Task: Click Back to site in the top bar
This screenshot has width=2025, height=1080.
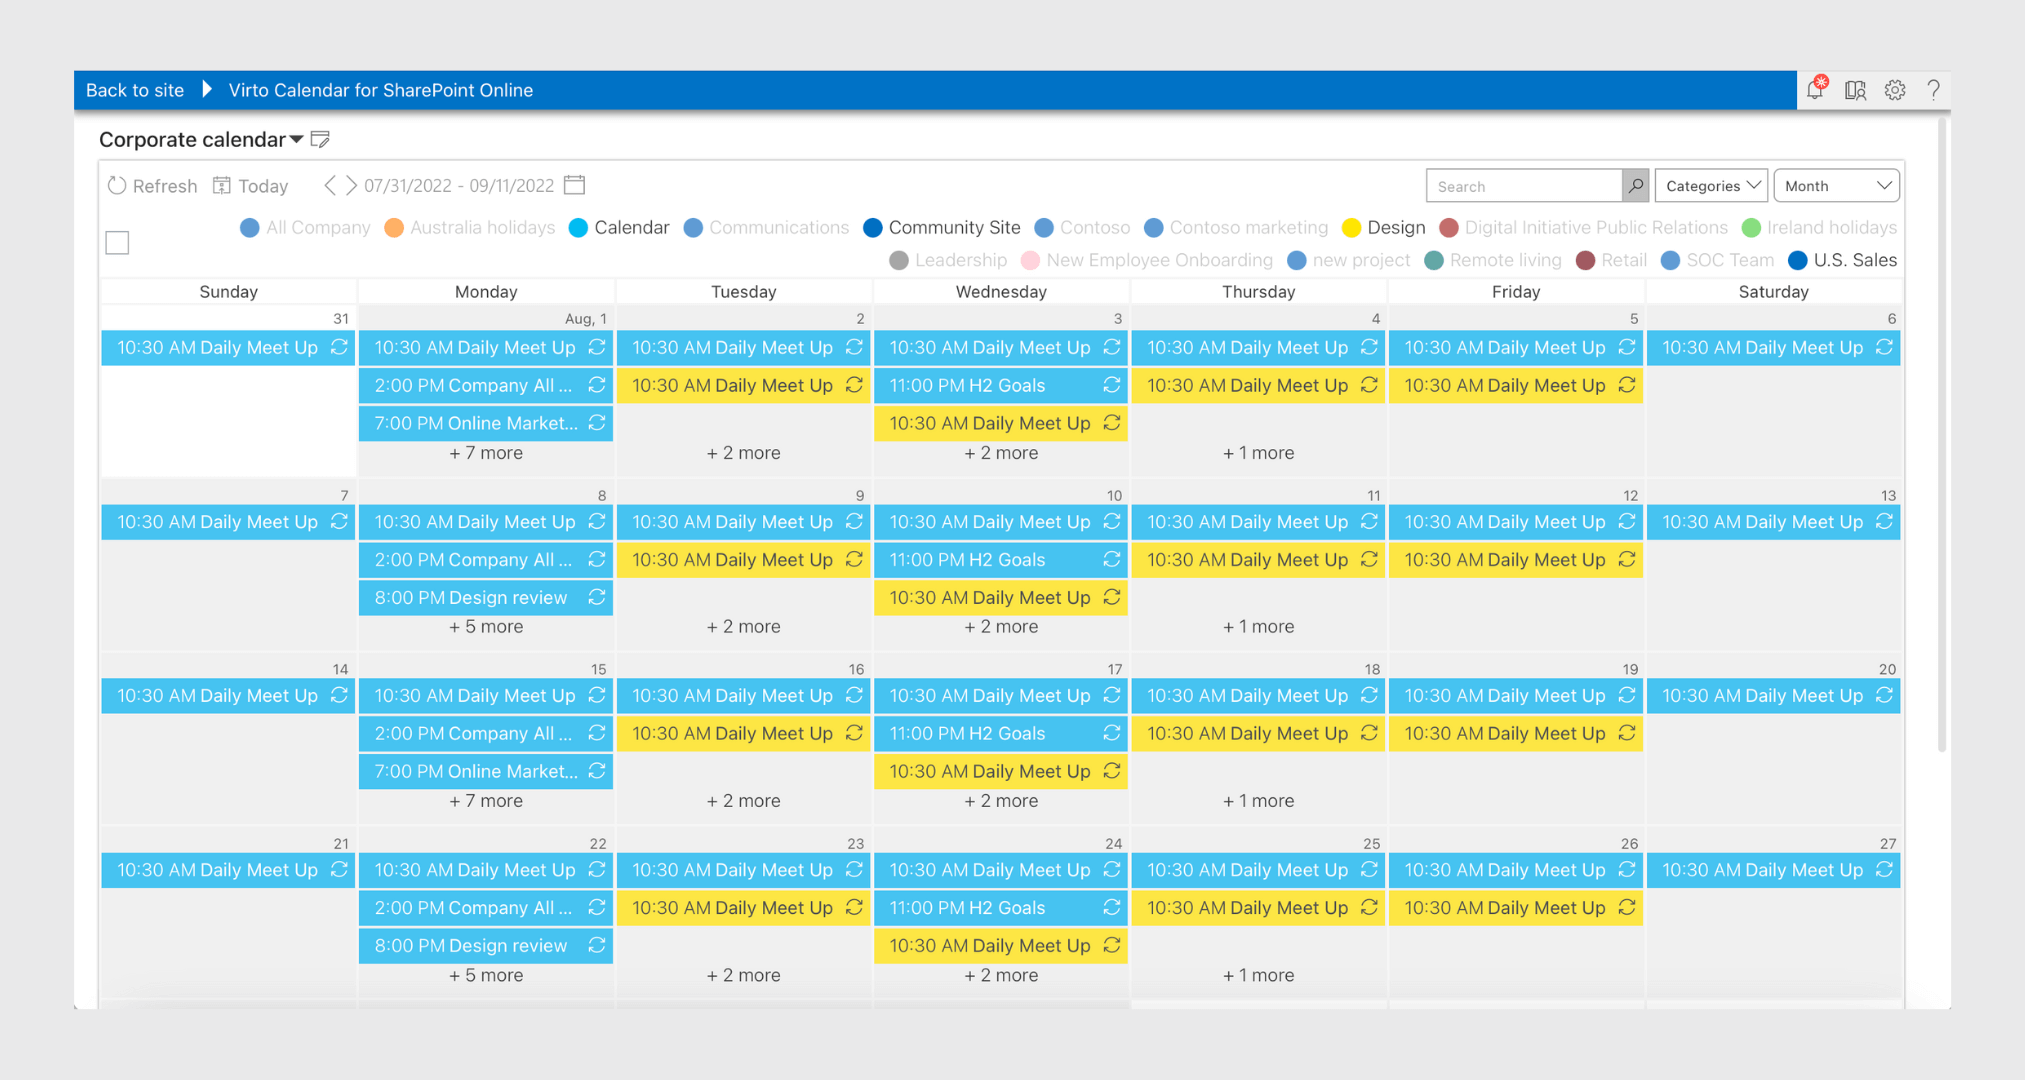Action: point(135,90)
